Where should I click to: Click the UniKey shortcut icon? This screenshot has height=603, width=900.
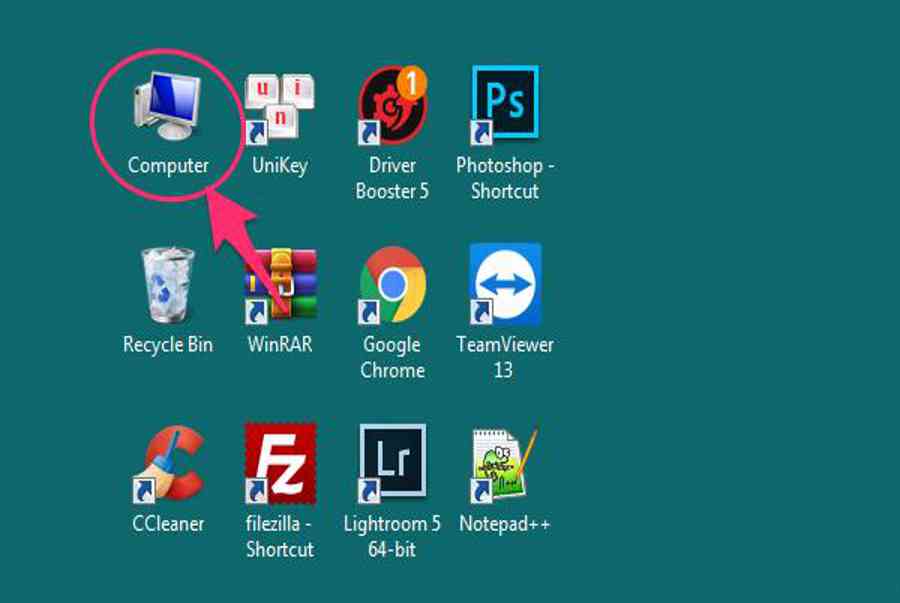click(280, 108)
